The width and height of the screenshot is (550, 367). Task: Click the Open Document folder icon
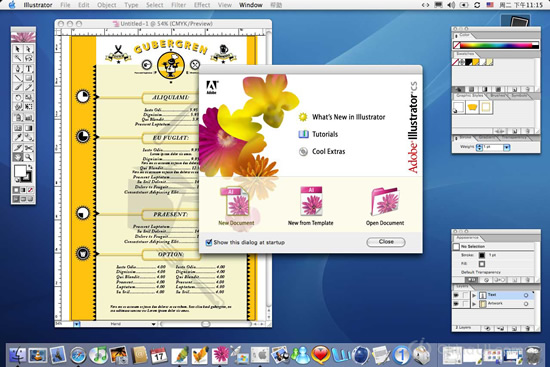(x=385, y=201)
